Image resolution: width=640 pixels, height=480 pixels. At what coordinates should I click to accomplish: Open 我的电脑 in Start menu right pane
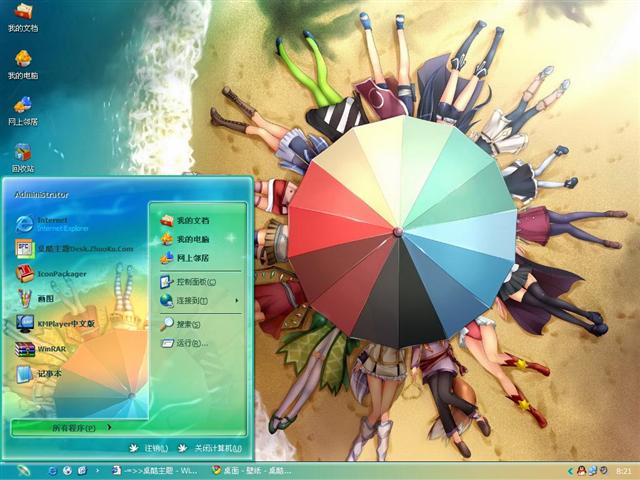pyautogui.click(x=184, y=239)
